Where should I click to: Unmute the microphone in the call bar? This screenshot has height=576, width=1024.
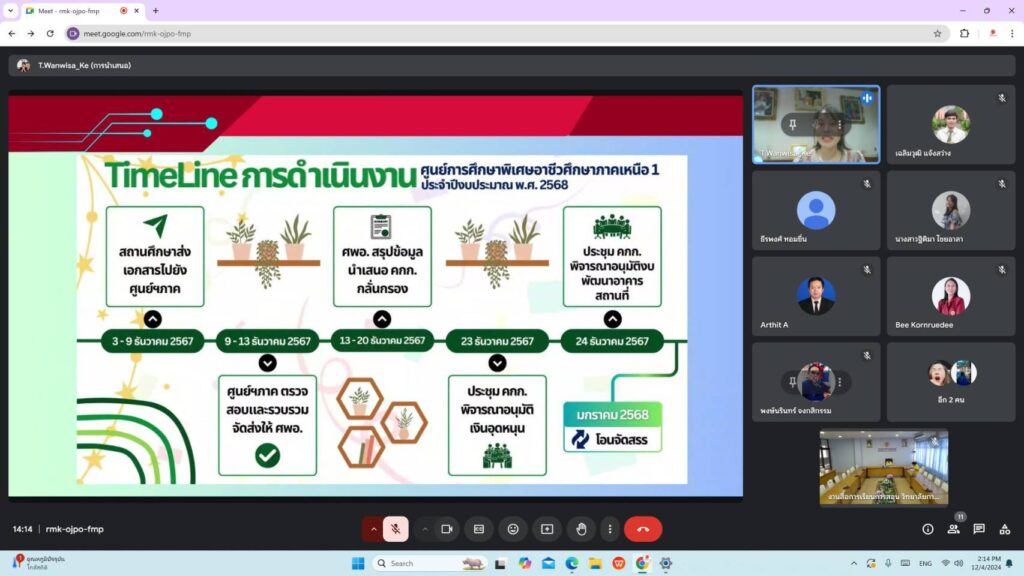tap(396, 529)
